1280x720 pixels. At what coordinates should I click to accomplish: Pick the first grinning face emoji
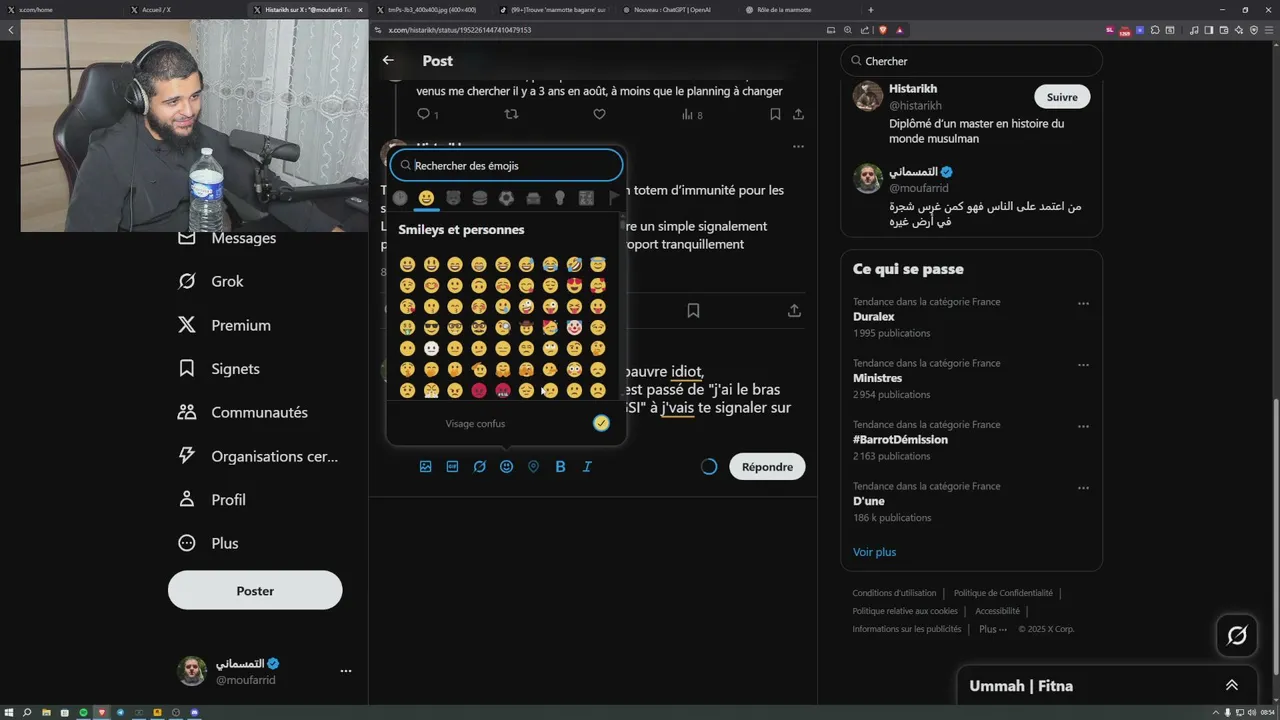pos(407,265)
